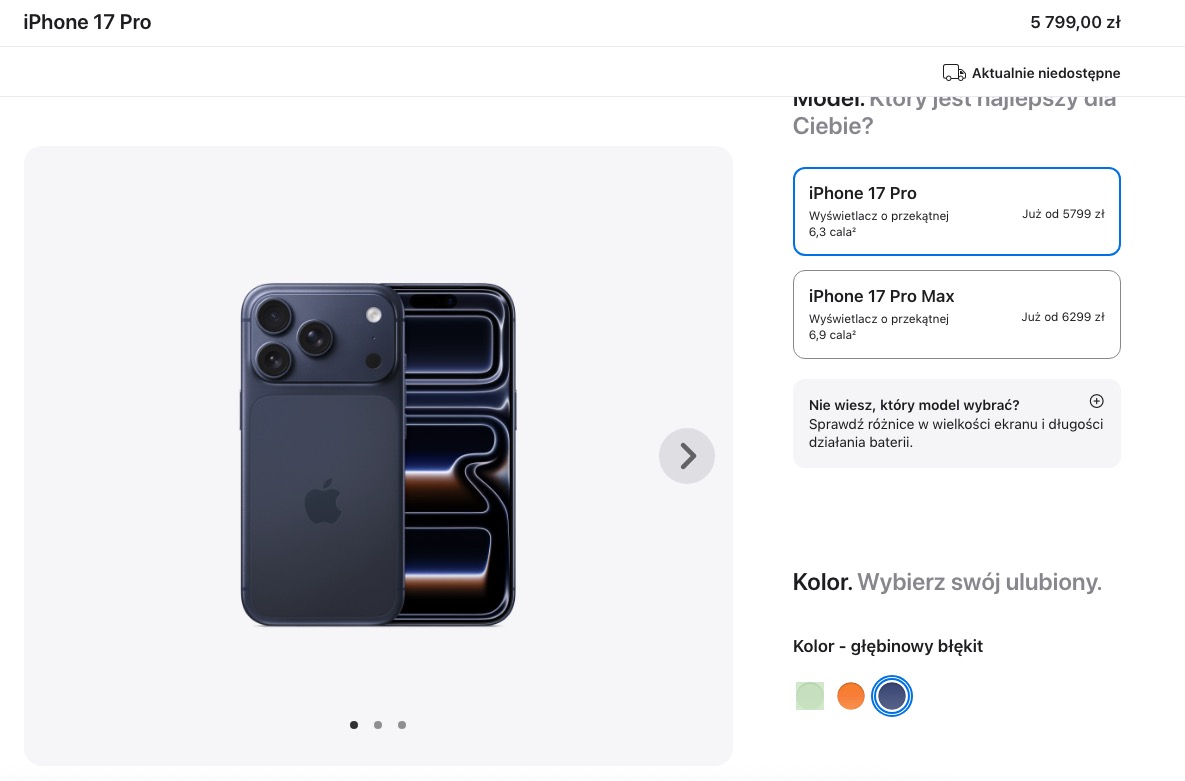Choose the iPhone 17 Pro Max model
The image size is (1185, 781).
coord(956,314)
